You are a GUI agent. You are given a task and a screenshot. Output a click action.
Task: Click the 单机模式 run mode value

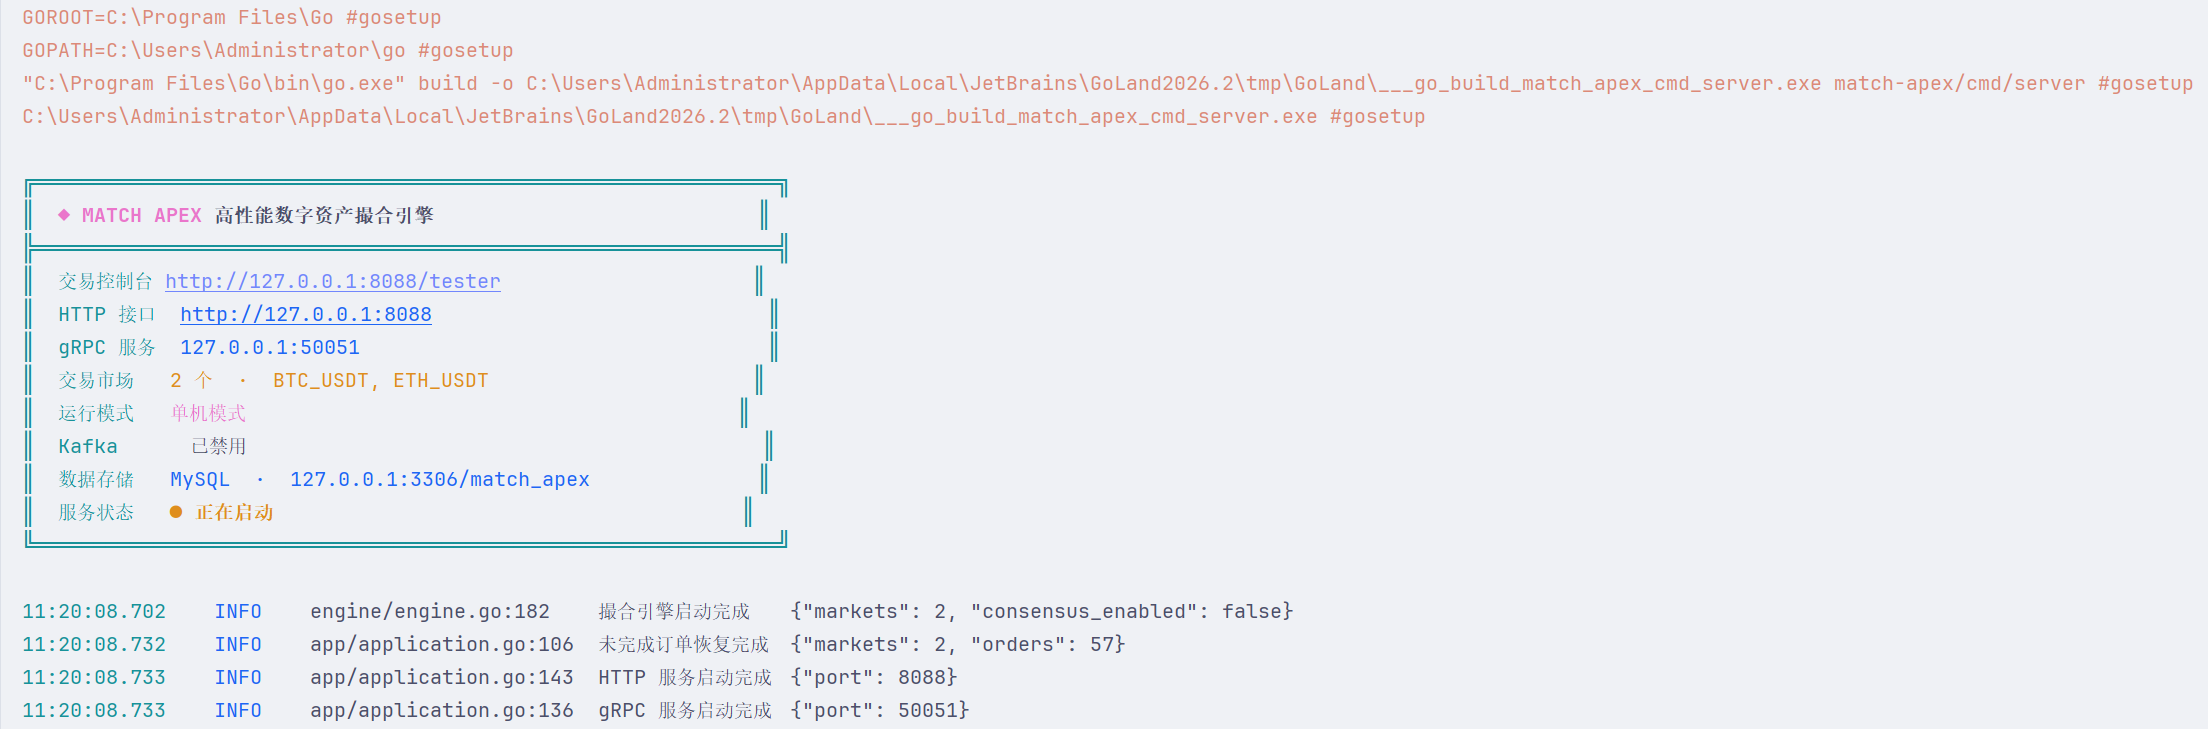pyautogui.click(x=208, y=414)
